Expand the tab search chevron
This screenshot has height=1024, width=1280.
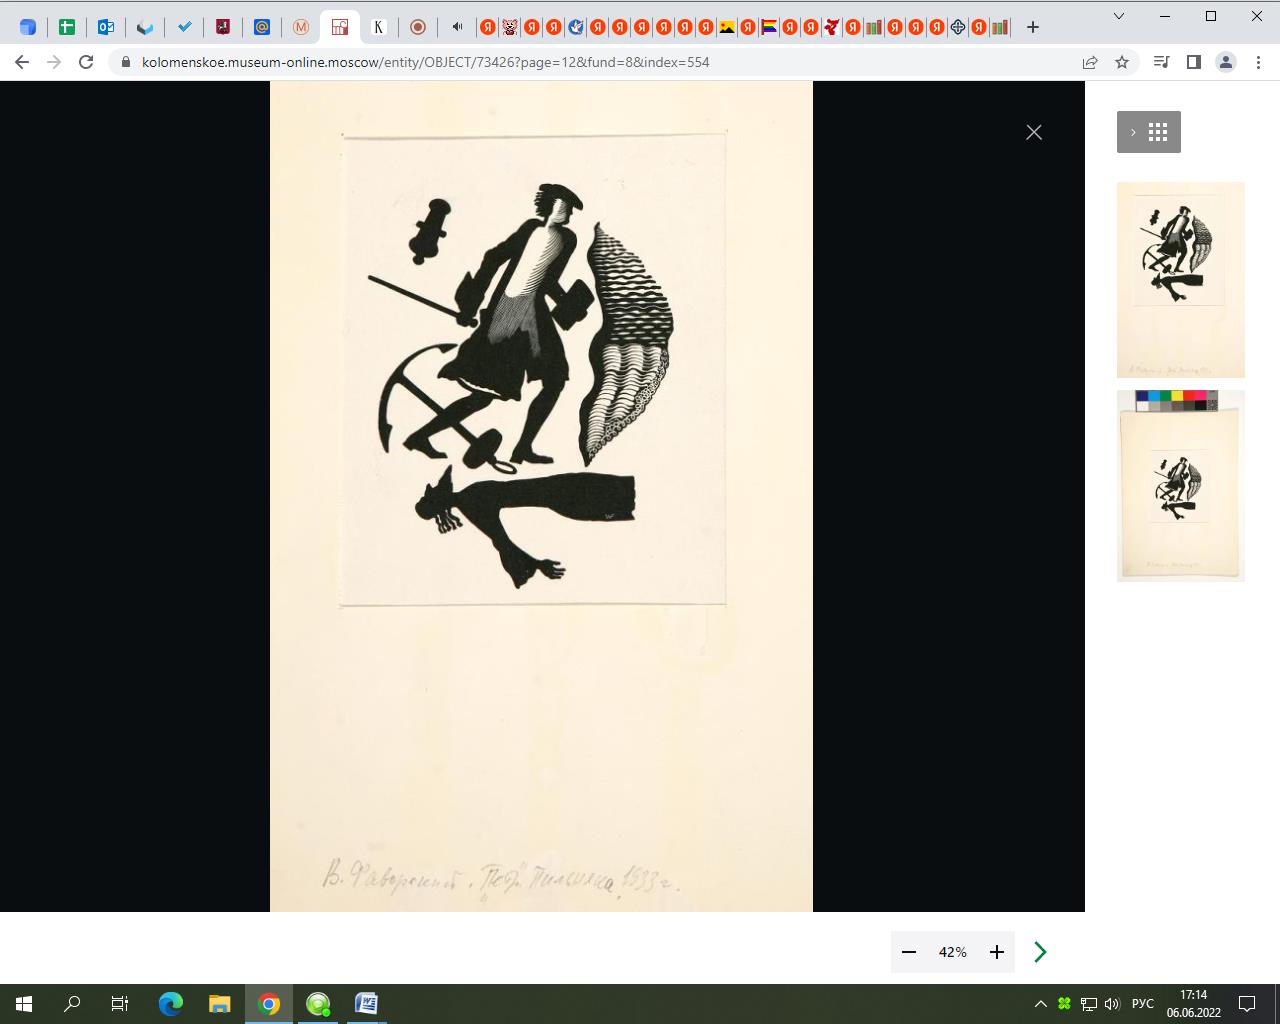[x=1119, y=16]
